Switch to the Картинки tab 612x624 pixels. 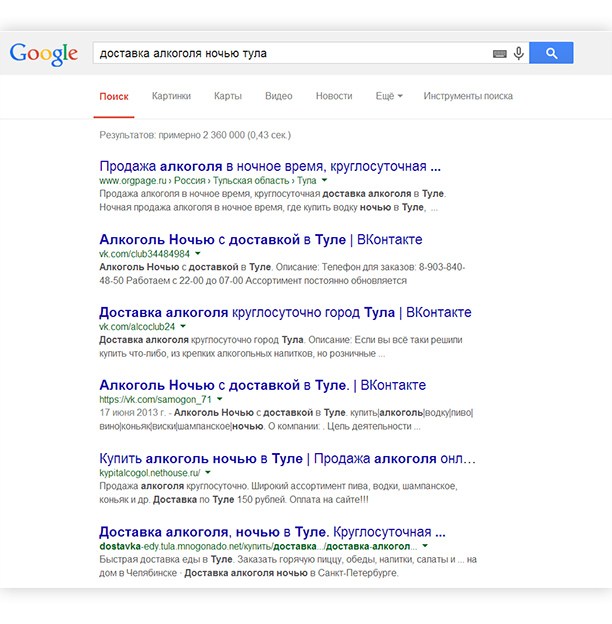click(171, 96)
